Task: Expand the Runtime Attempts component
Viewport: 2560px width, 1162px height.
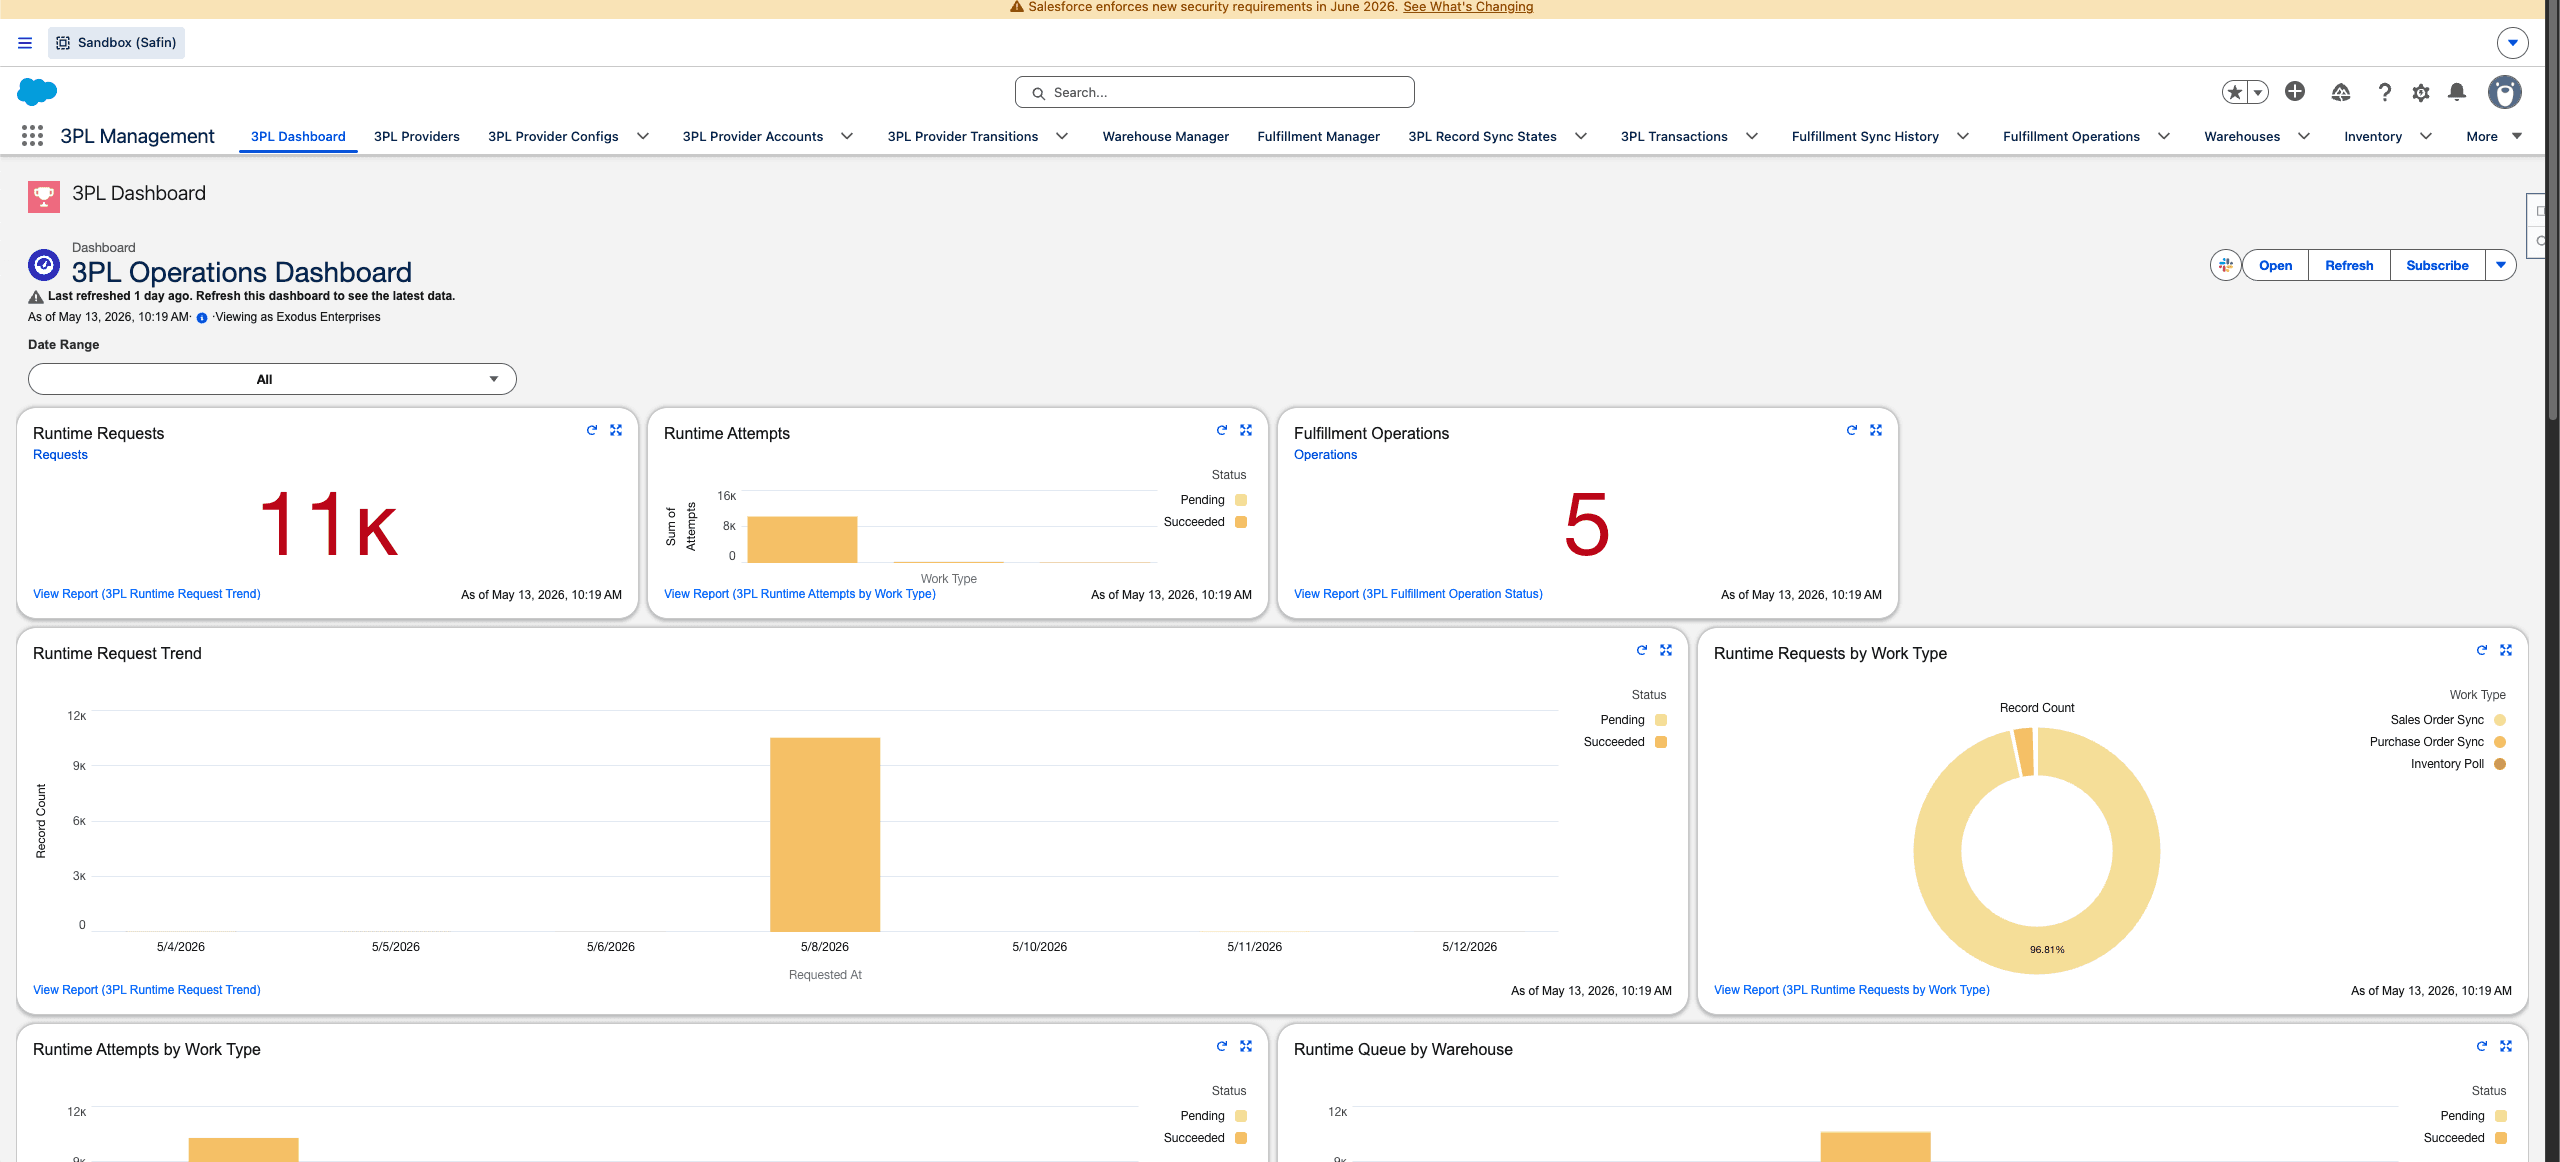Action: pos(1246,430)
